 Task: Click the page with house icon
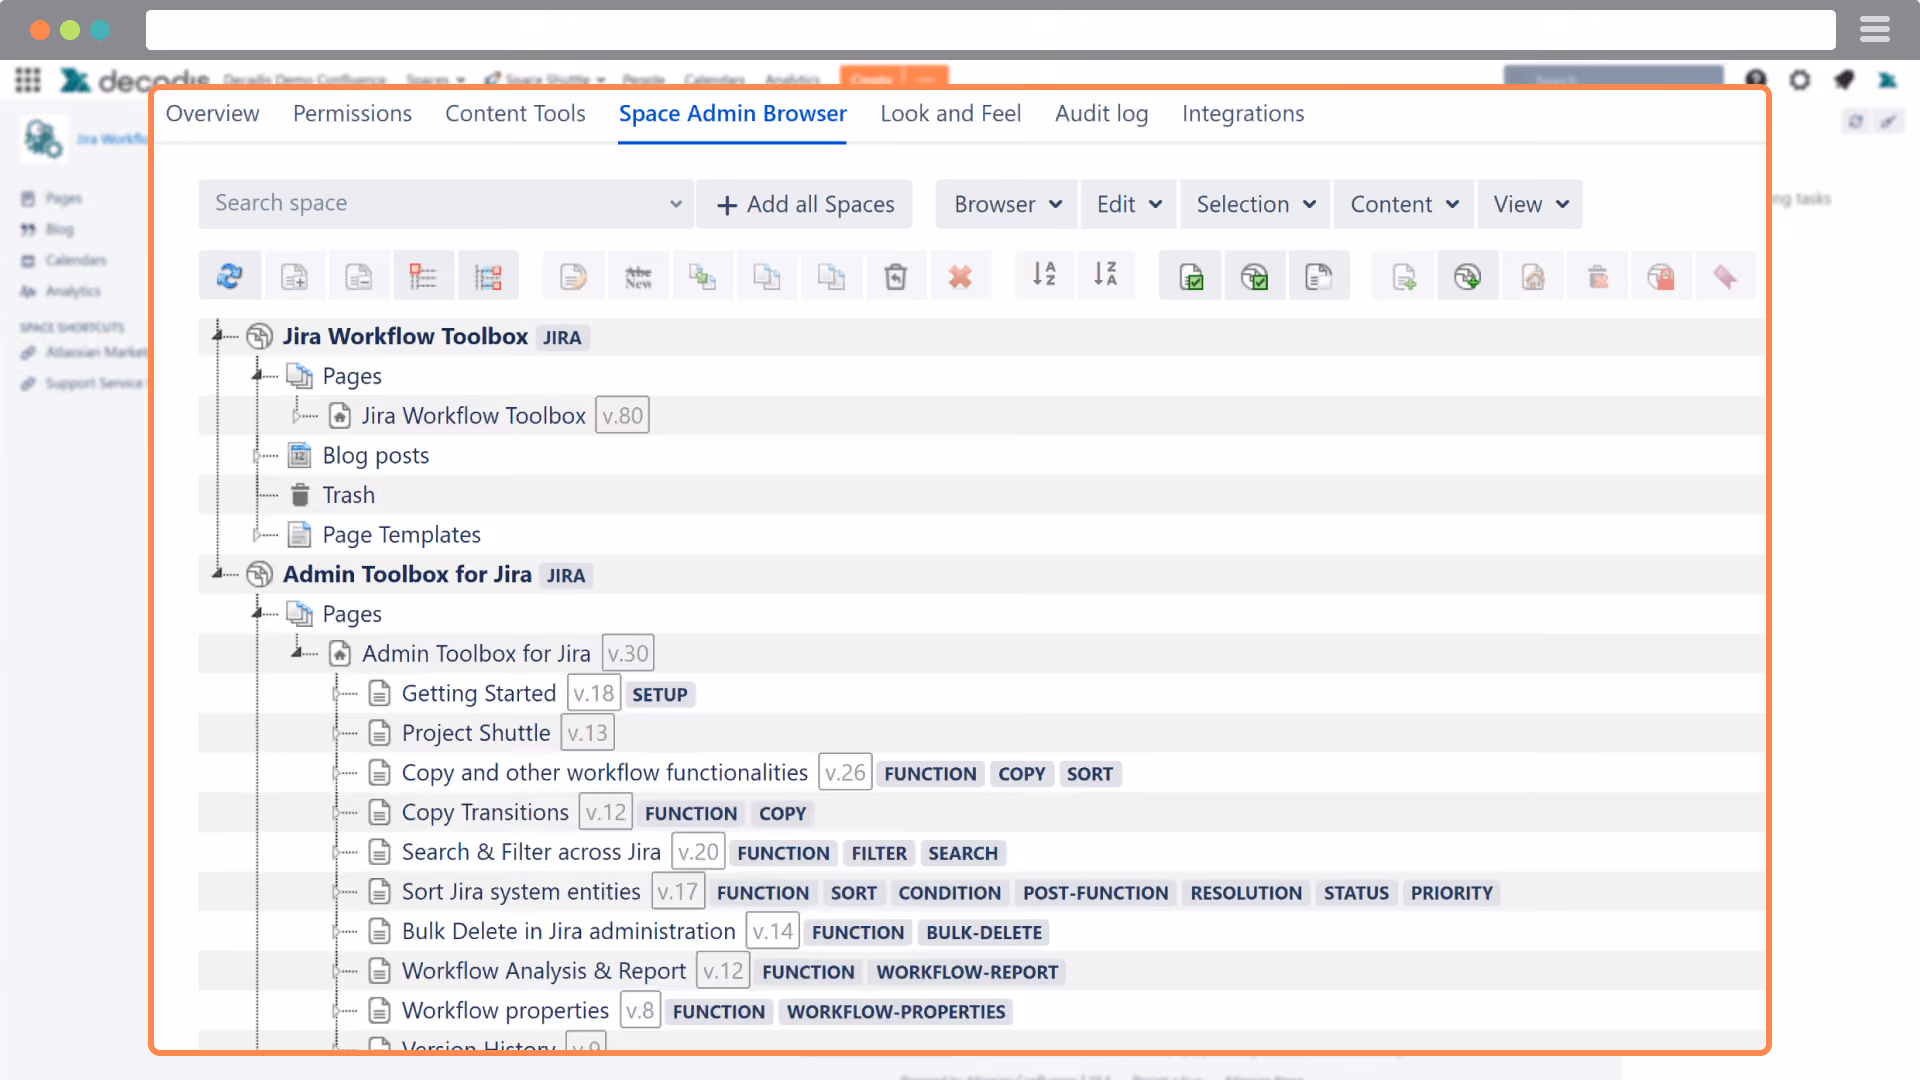click(1533, 276)
